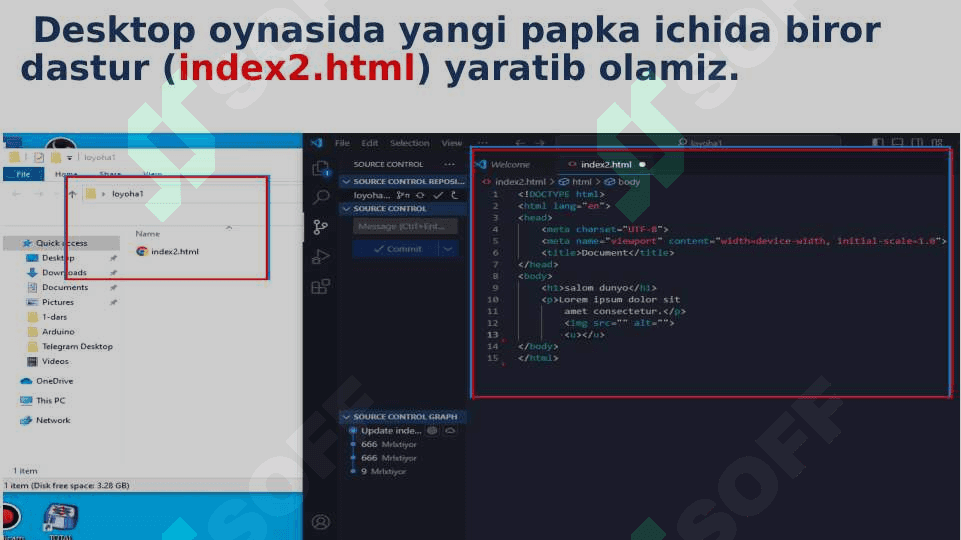The width and height of the screenshot is (961, 540).
Task: Collapse the SOURCE CONTROL REPOSITORIES section
Action: [x=346, y=181]
